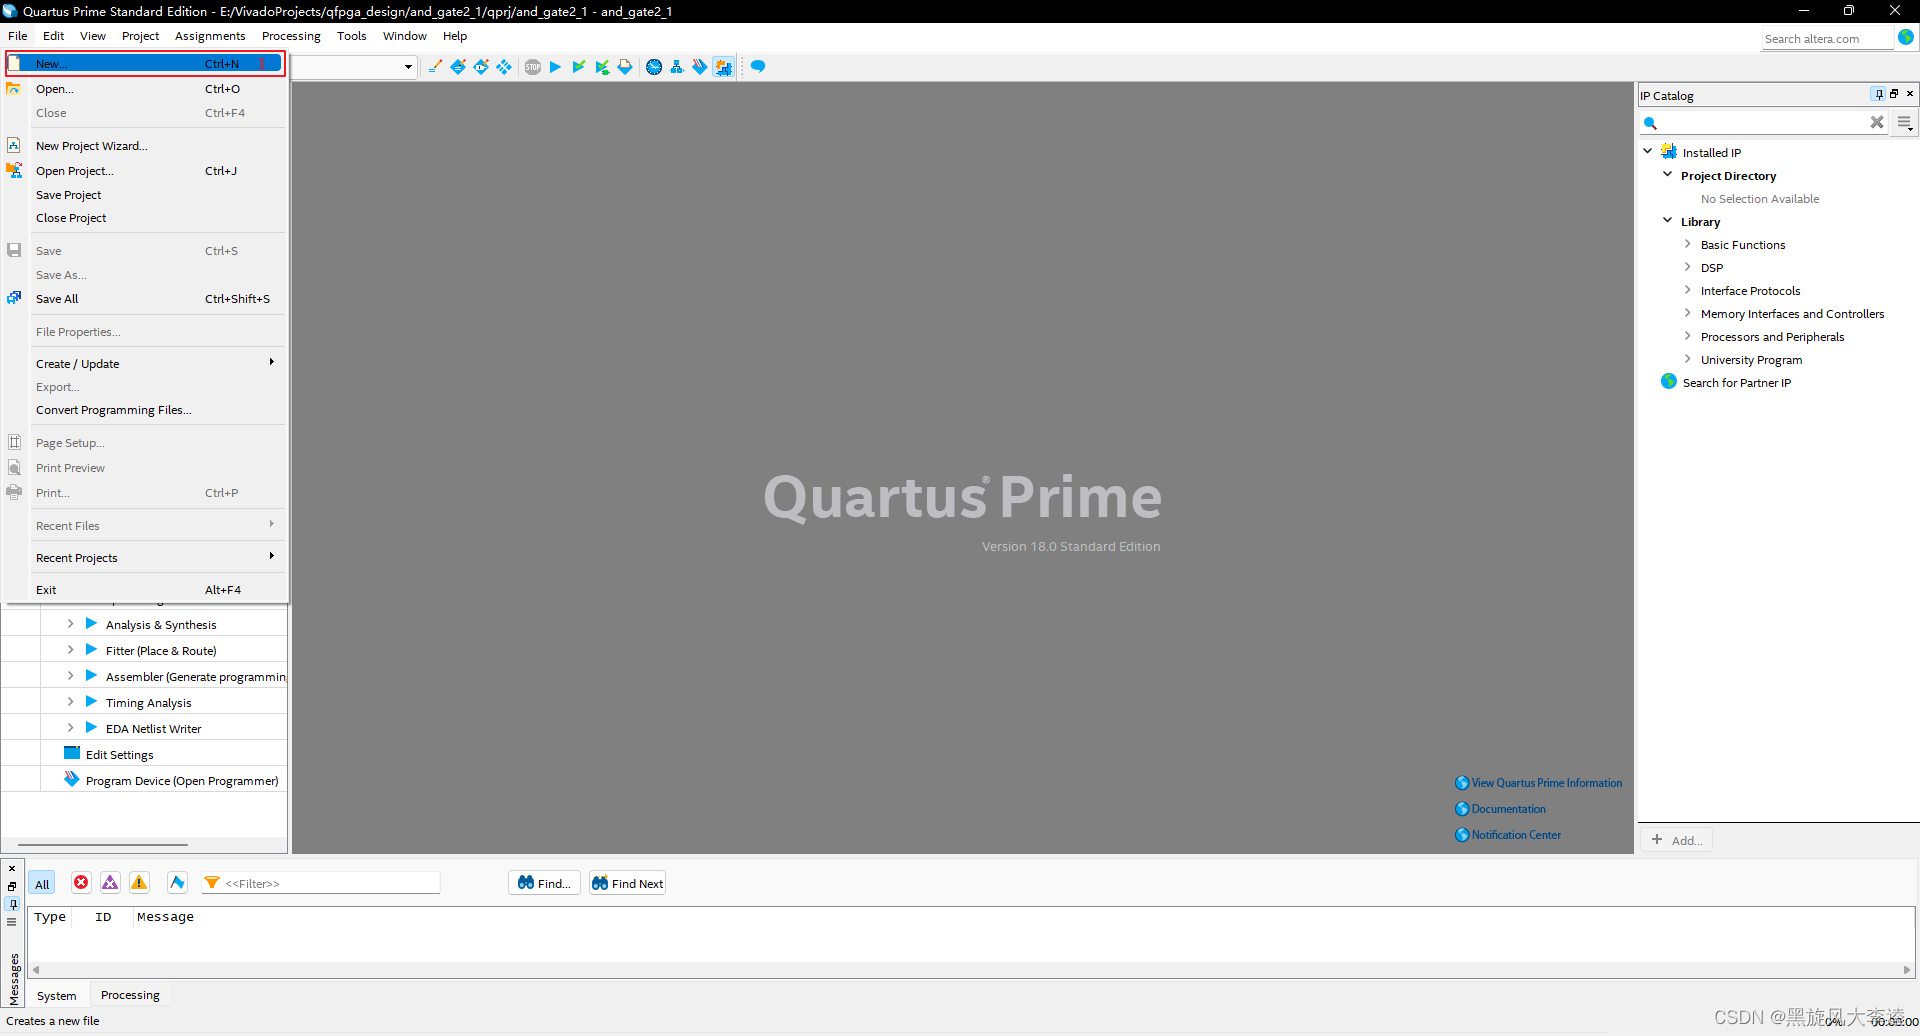Open the Programmer toolbar icon
Image resolution: width=1920 pixels, height=1036 pixels.
click(700, 67)
